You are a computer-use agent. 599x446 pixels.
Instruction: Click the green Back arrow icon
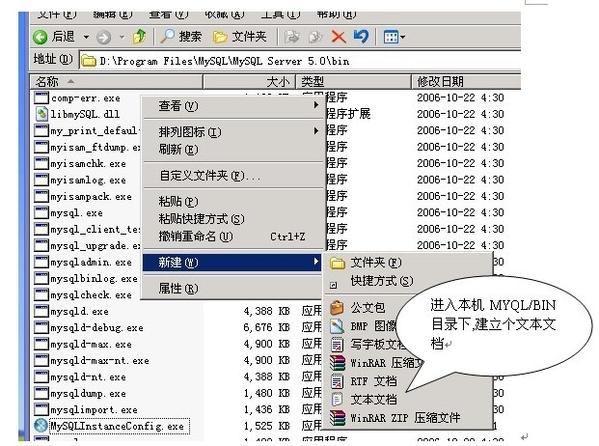pyautogui.click(x=40, y=37)
